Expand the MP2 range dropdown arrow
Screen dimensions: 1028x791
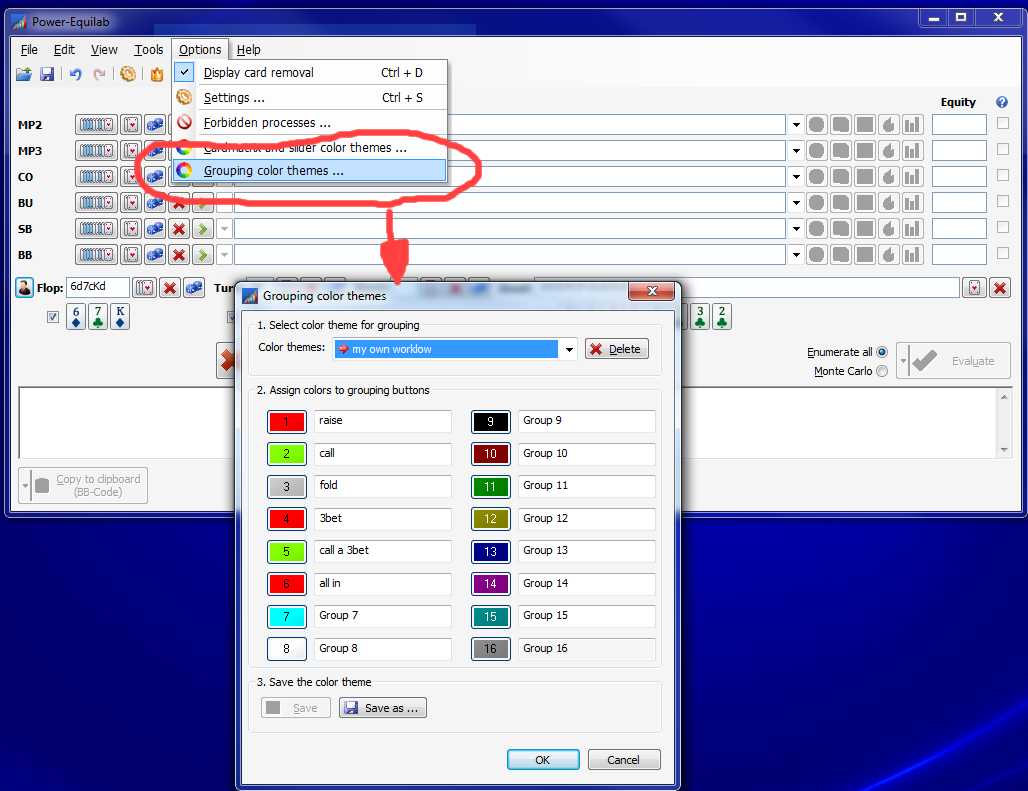coord(796,125)
